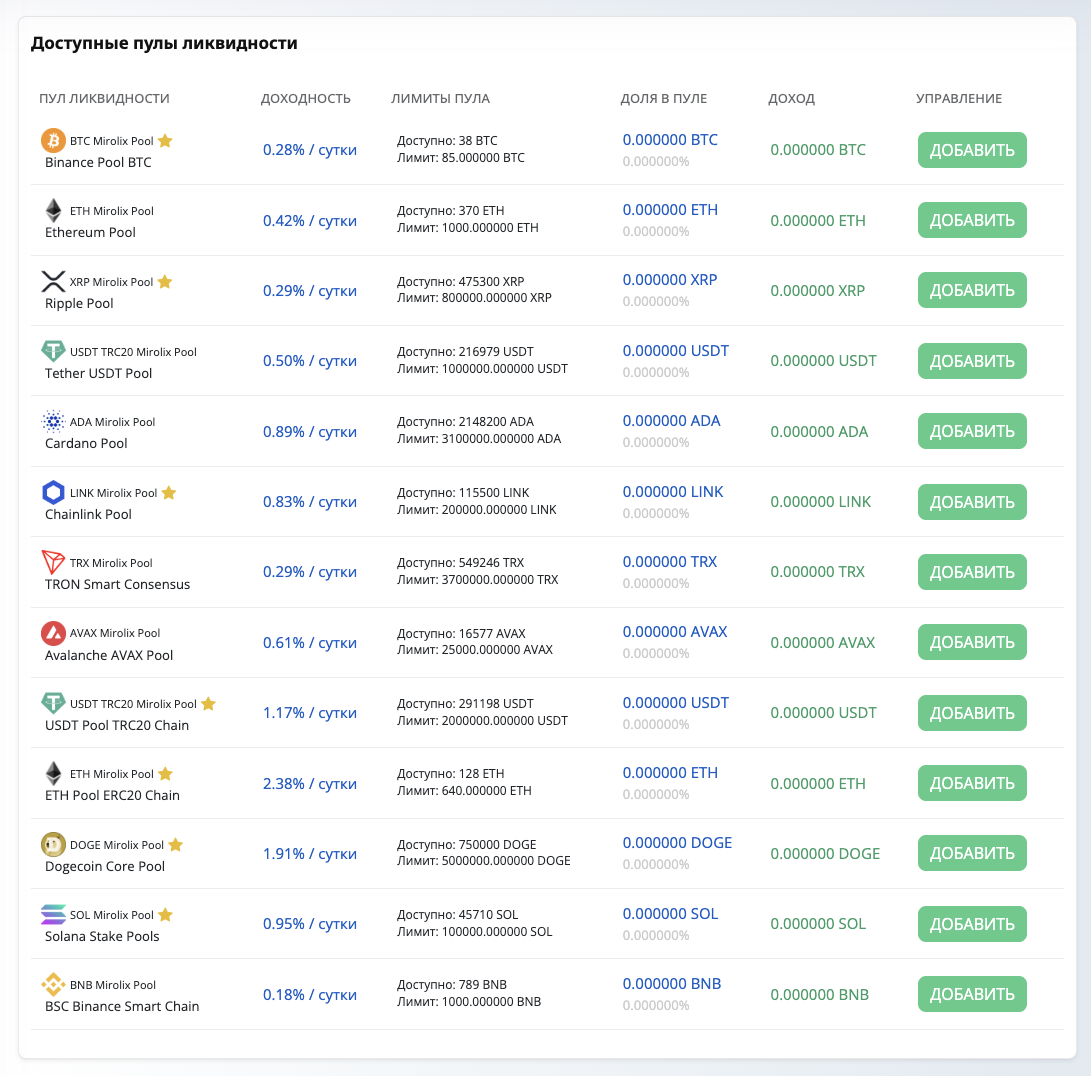1091x1076 pixels.
Task: Click the star beside BTC Mirolix Pool
Action: click(x=165, y=141)
